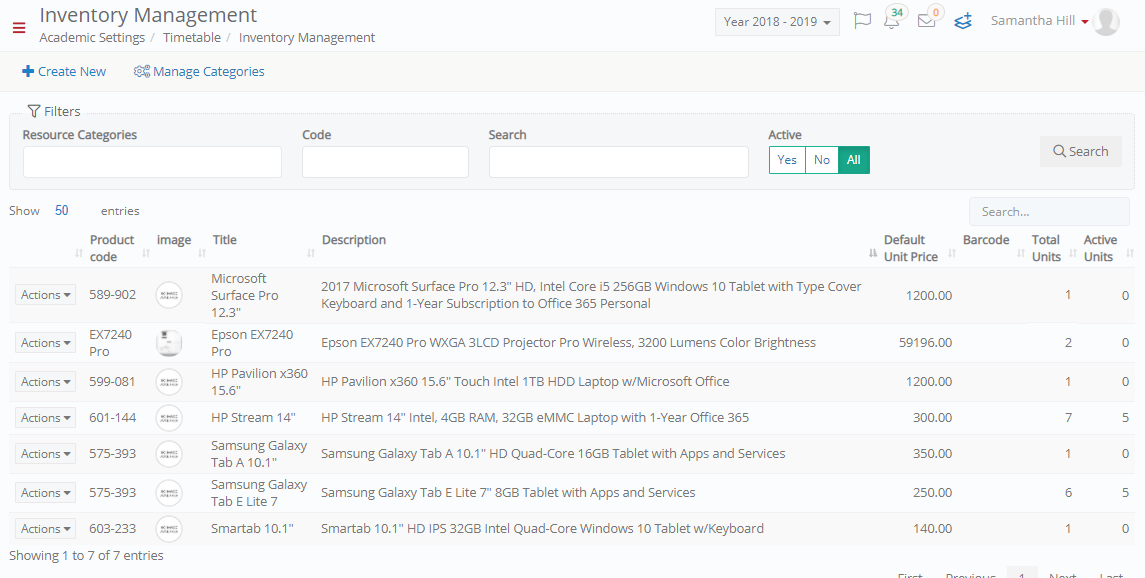Sort by image column header
Screen dimensions: 1145x578
pos(180,248)
